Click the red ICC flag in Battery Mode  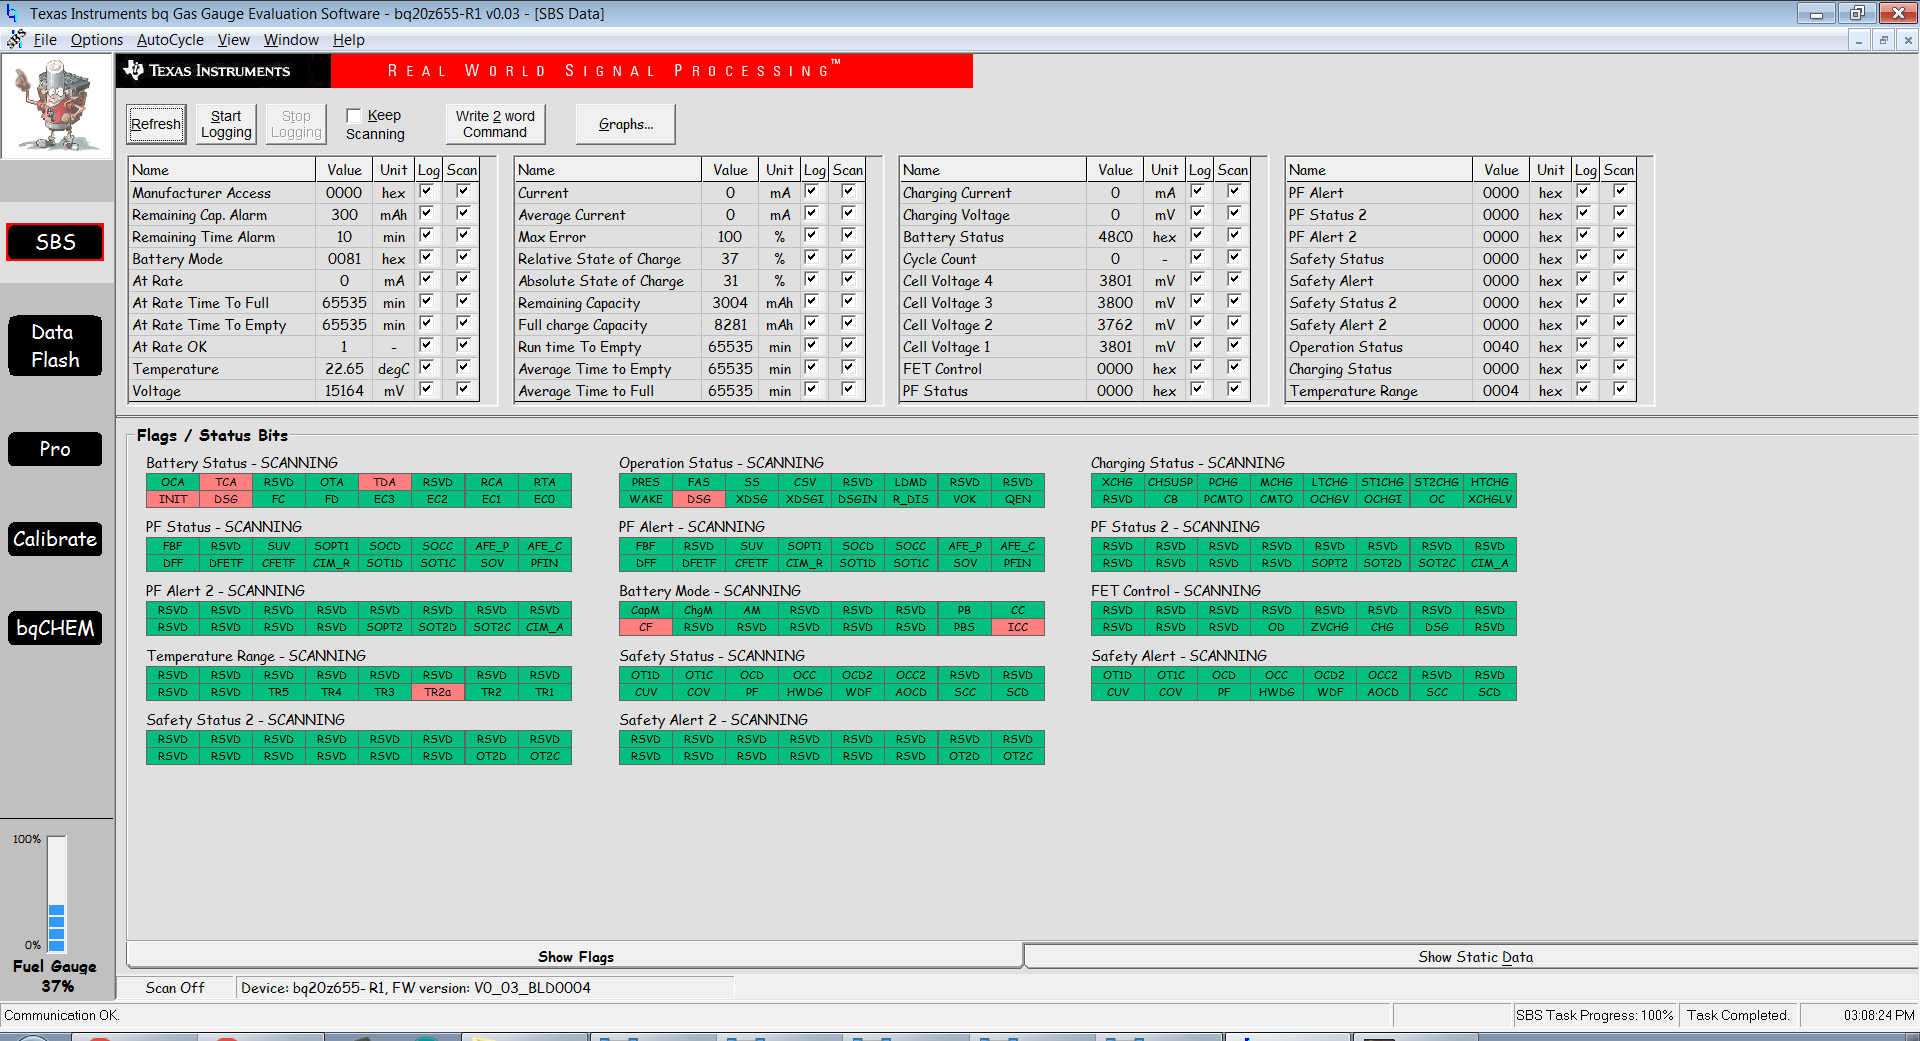1018,627
